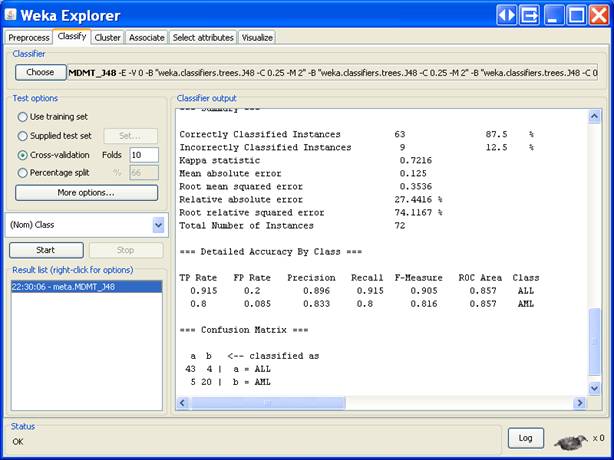Click the Set... test set button
The width and height of the screenshot is (614, 460).
point(130,136)
